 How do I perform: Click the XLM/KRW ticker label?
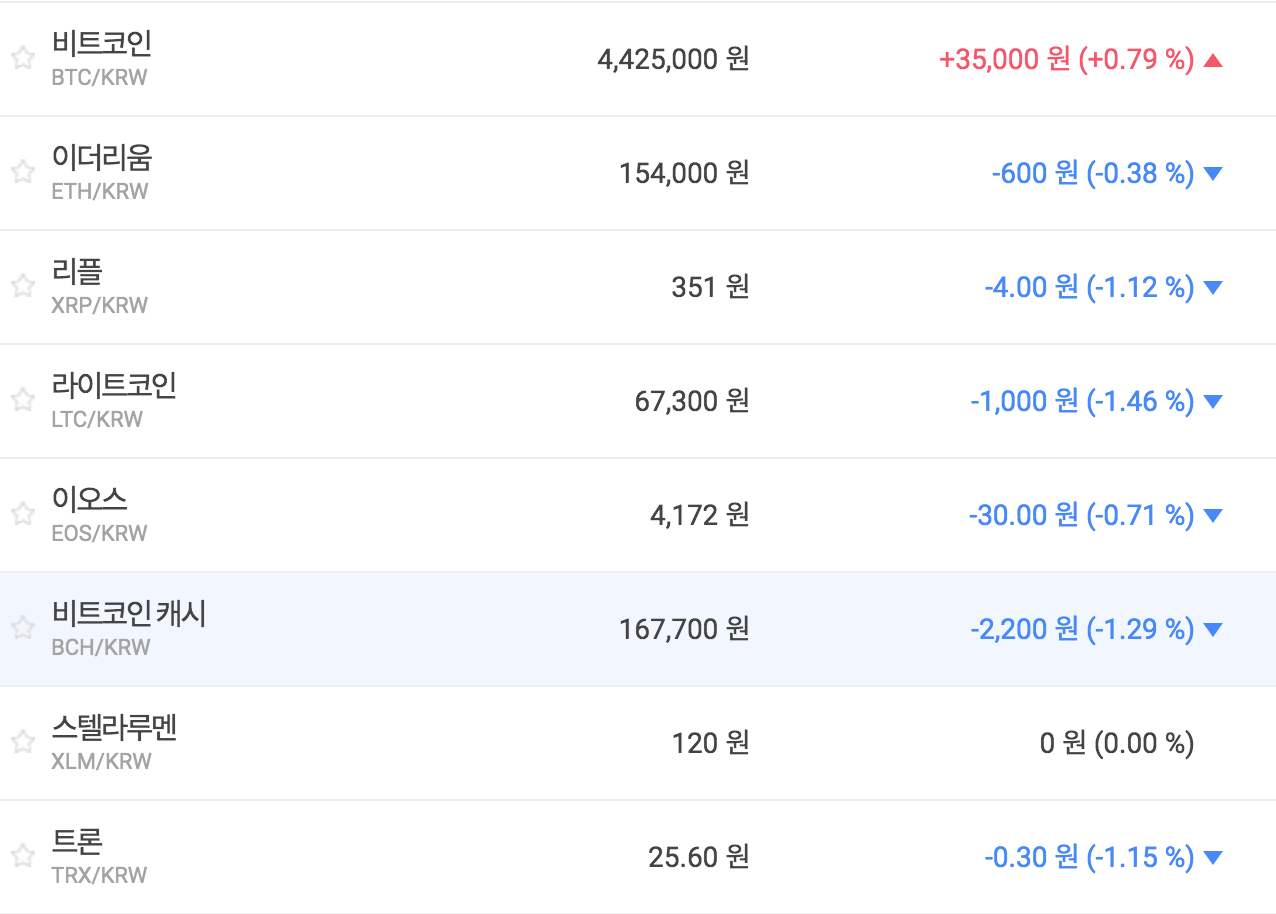pyautogui.click(x=101, y=762)
